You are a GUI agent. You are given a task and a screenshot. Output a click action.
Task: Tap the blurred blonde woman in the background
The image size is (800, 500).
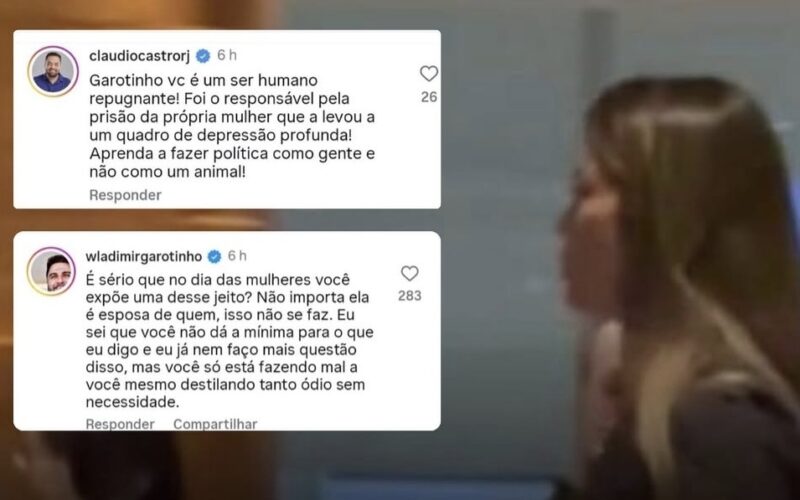681,286
